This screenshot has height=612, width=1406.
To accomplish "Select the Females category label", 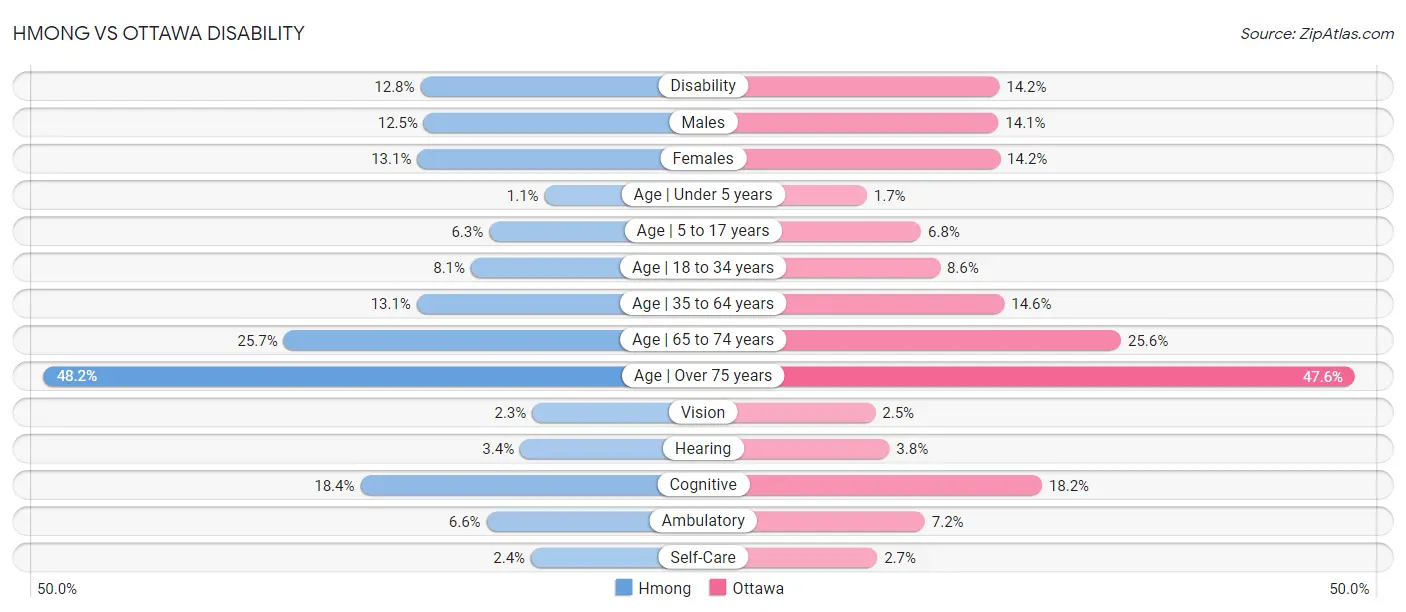I will [703, 158].
